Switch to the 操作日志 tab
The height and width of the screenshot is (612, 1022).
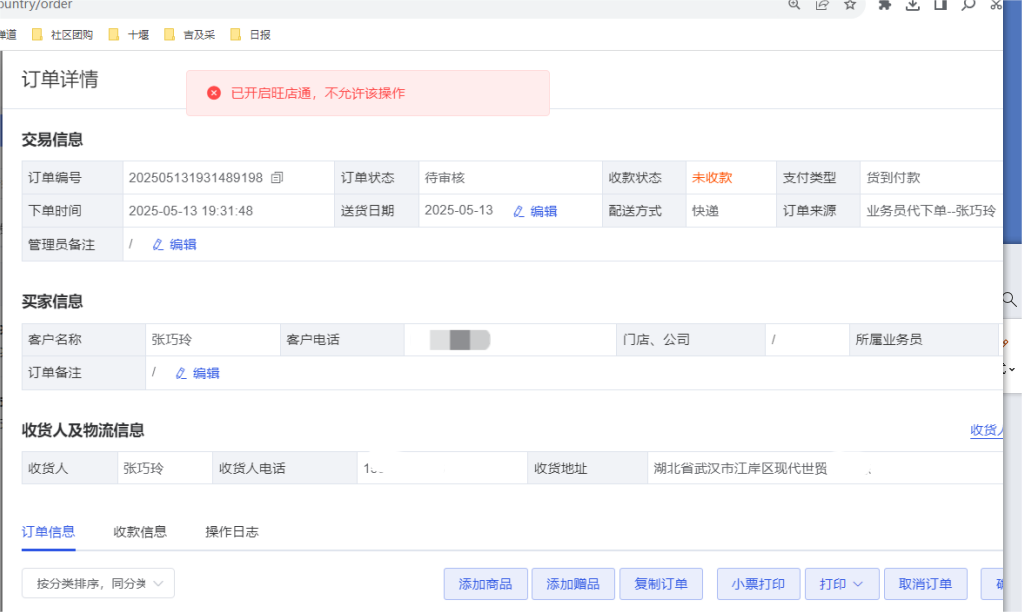pos(232,532)
